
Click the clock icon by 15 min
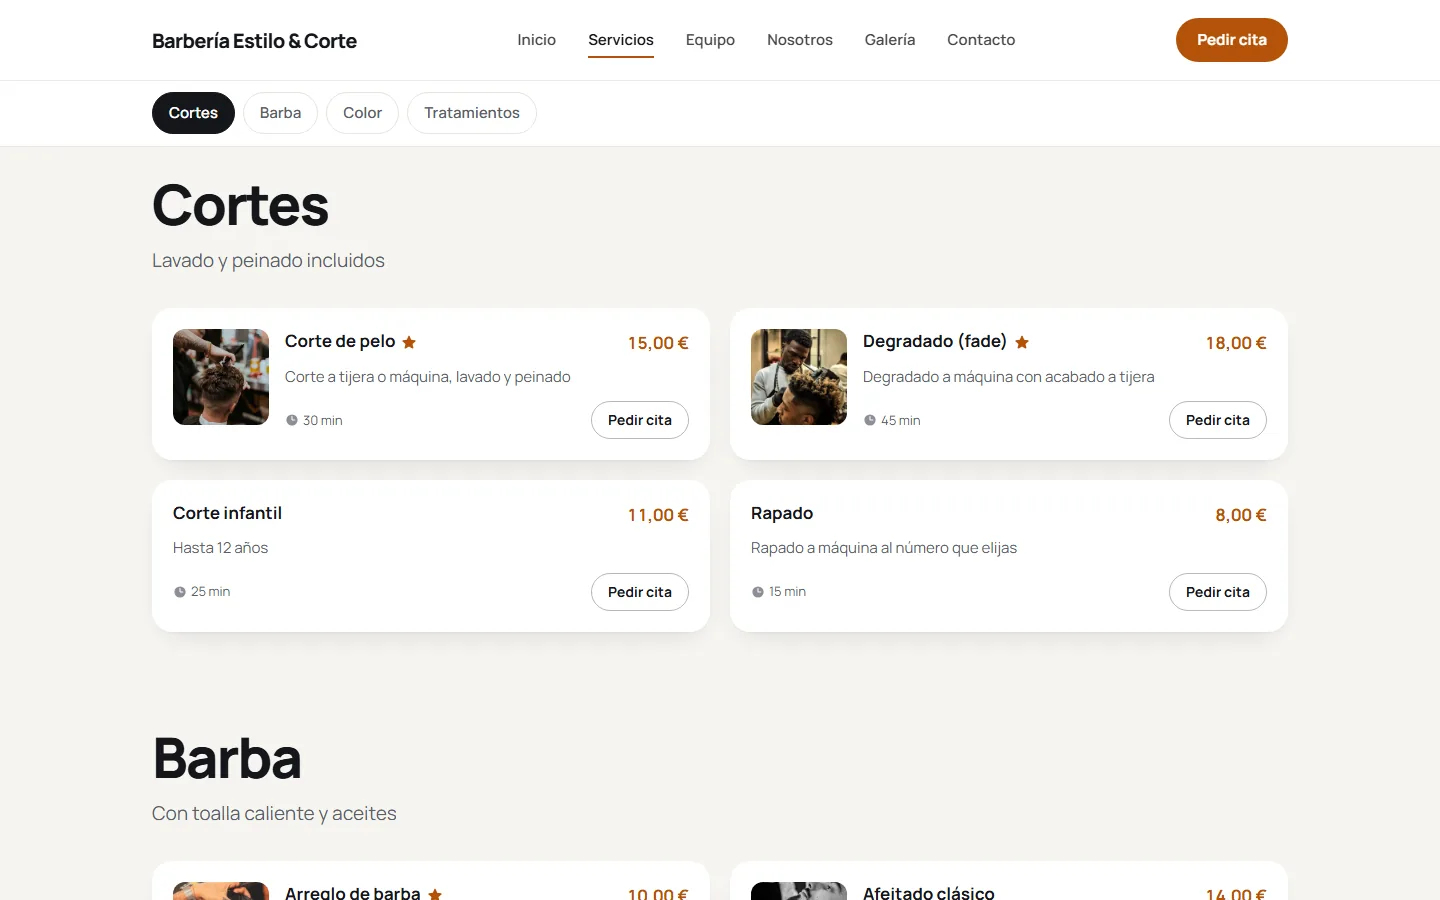[x=758, y=592]
